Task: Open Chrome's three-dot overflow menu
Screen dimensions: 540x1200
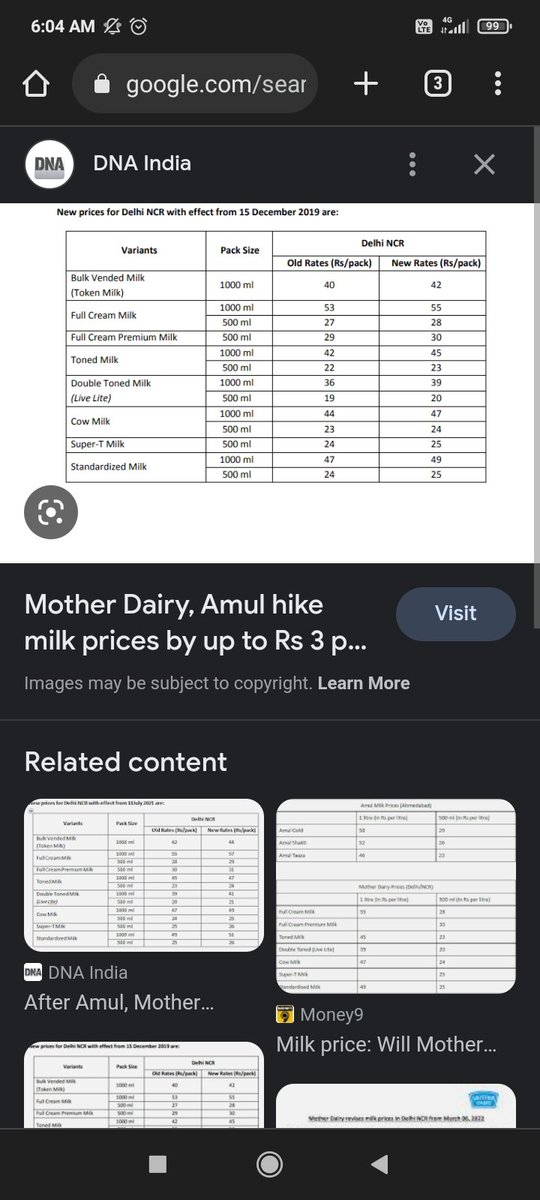Action: [x=497, y=84]
